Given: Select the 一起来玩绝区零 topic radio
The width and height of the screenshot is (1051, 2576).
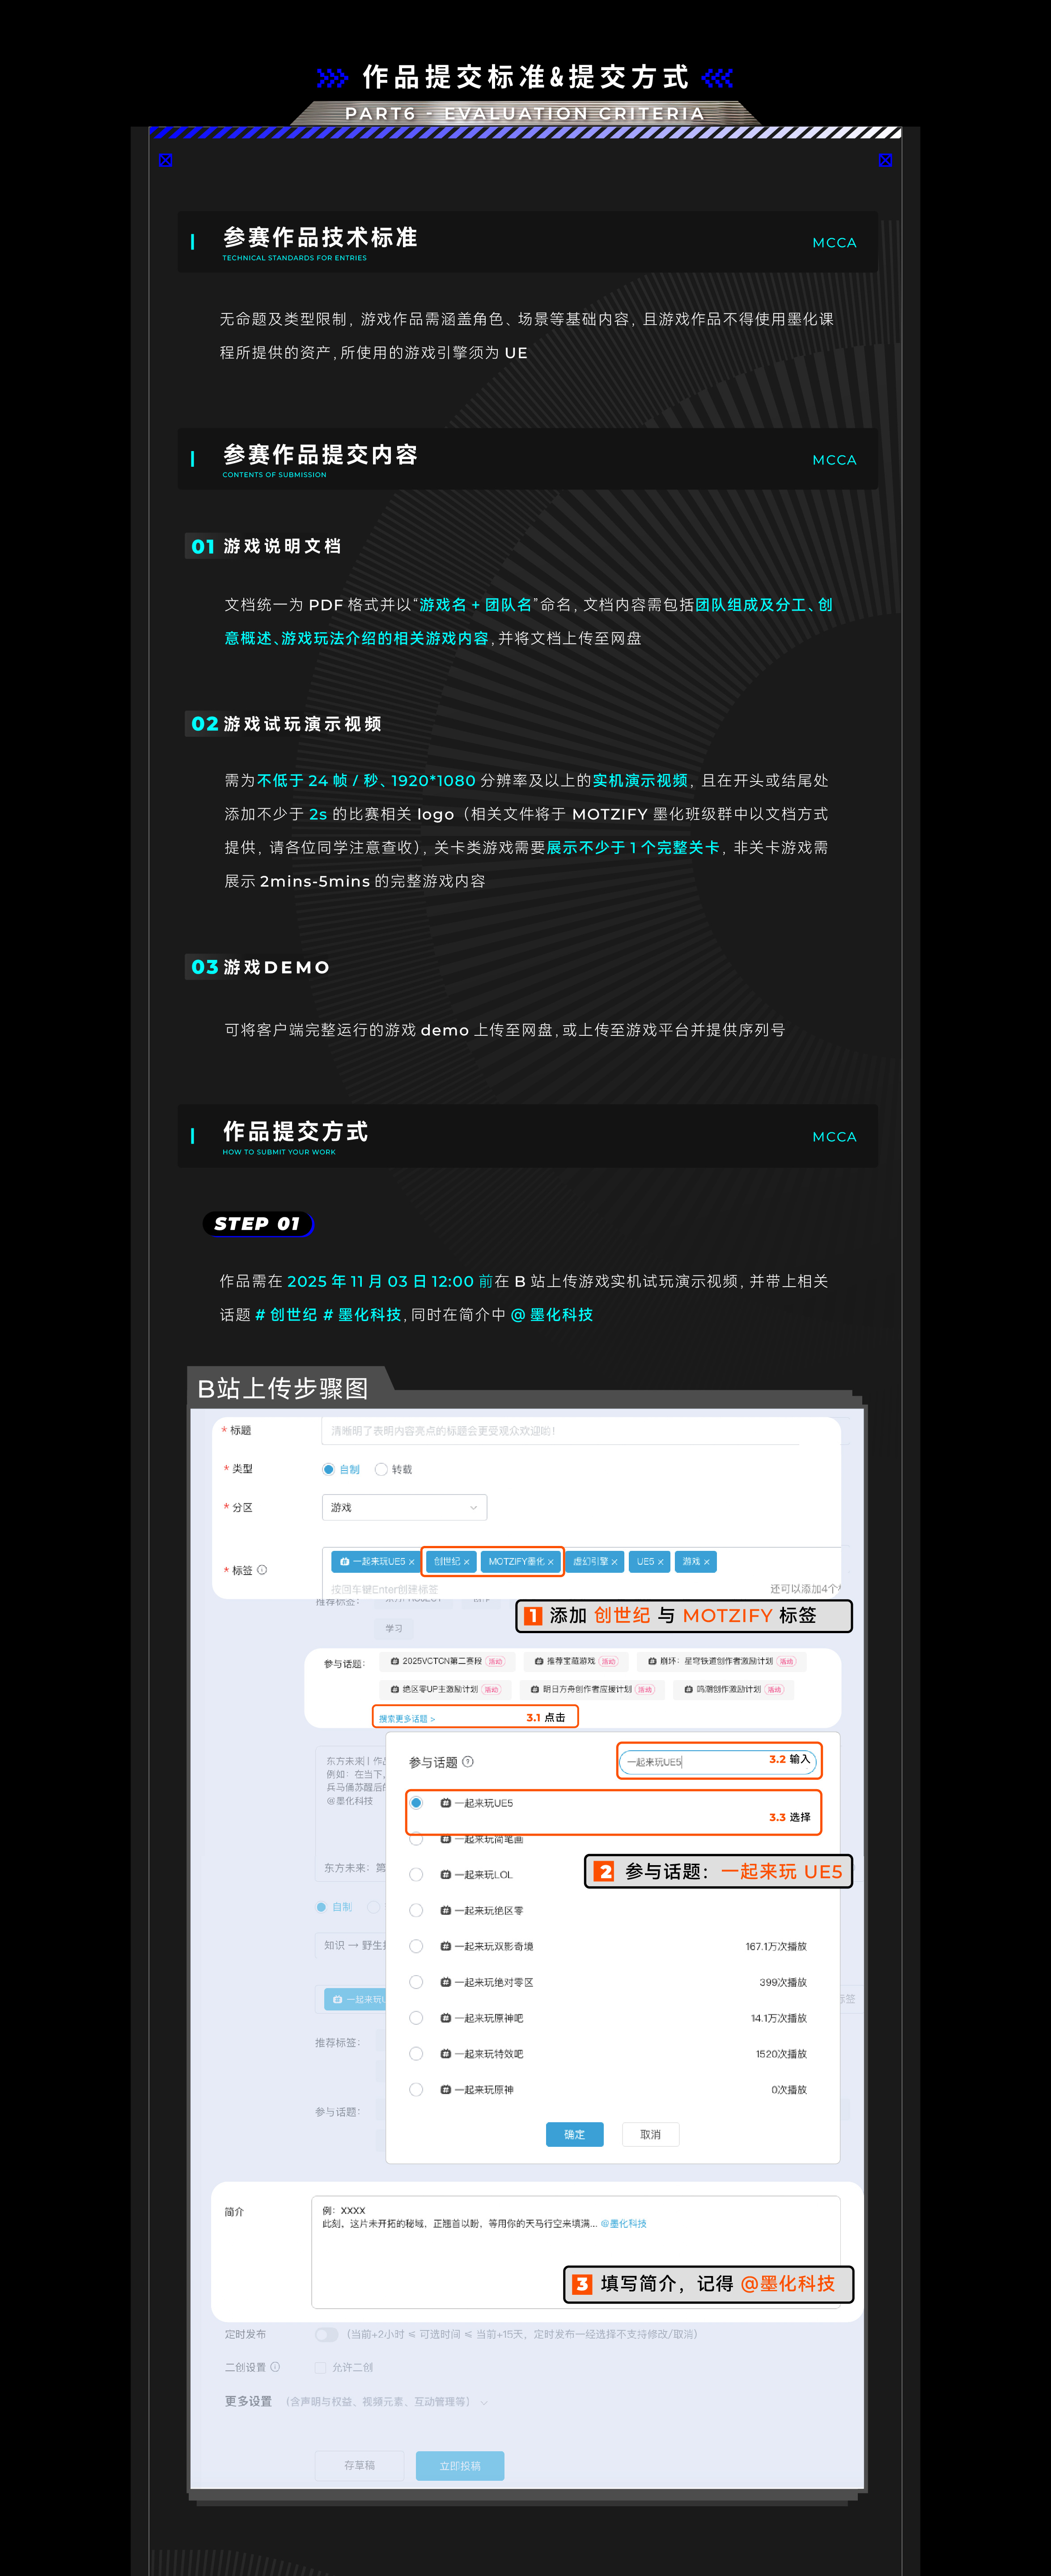Looking at the screenshot, I should tap(416, 1910).
